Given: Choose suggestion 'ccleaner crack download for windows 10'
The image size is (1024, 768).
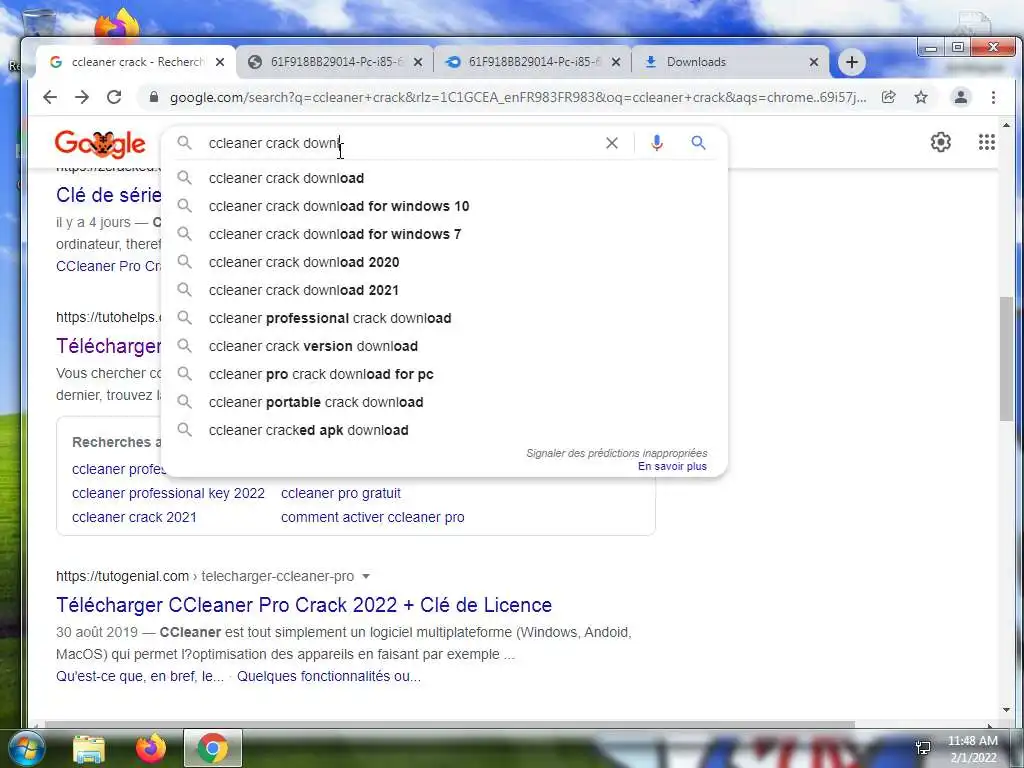Looking at the screenshot, I should 444,206.
